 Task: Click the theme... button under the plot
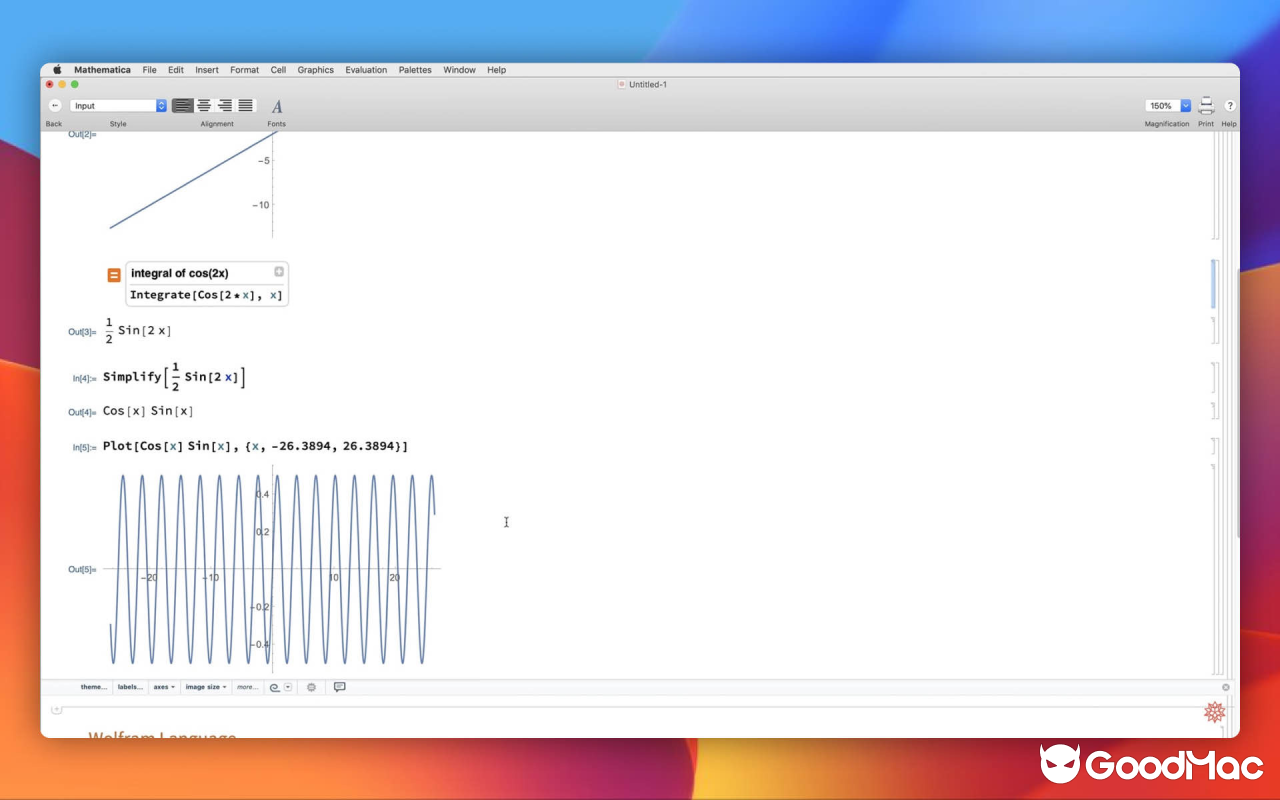click(x=92, y=687)
